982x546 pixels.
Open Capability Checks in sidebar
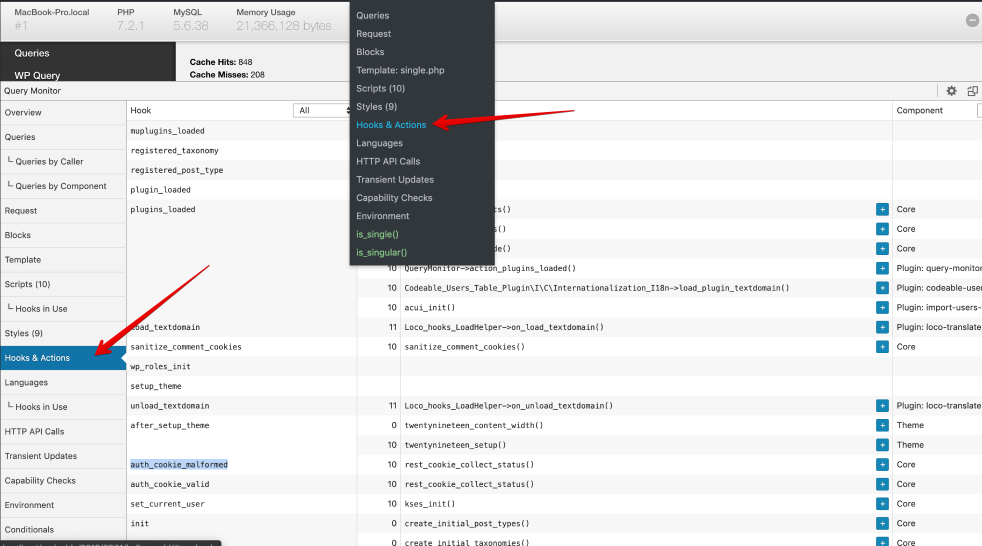(x=63, y=480)
